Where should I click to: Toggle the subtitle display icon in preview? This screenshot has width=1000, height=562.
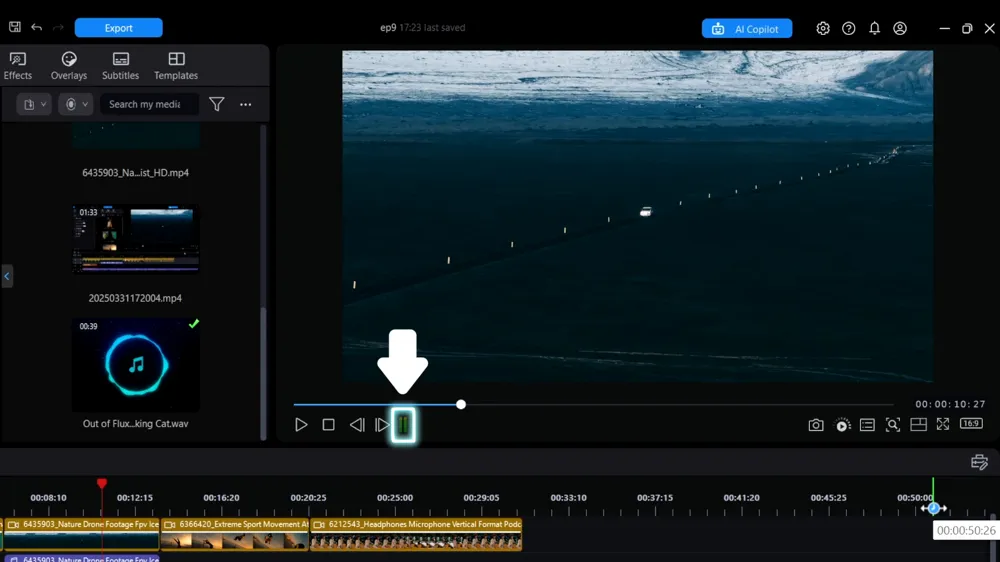867,425
